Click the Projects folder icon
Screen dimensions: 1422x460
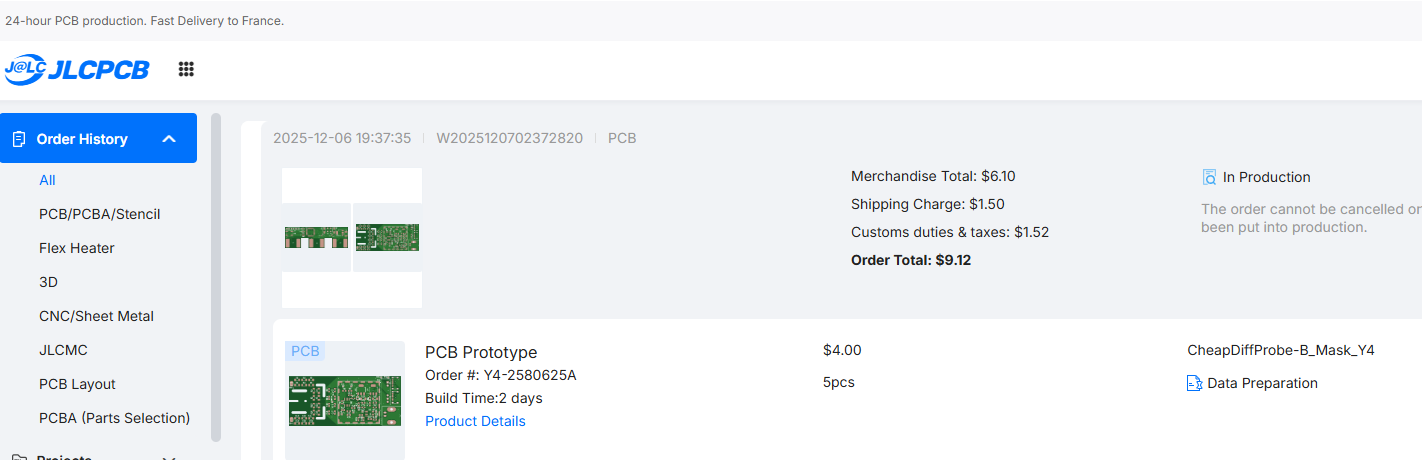coord(19,457)
